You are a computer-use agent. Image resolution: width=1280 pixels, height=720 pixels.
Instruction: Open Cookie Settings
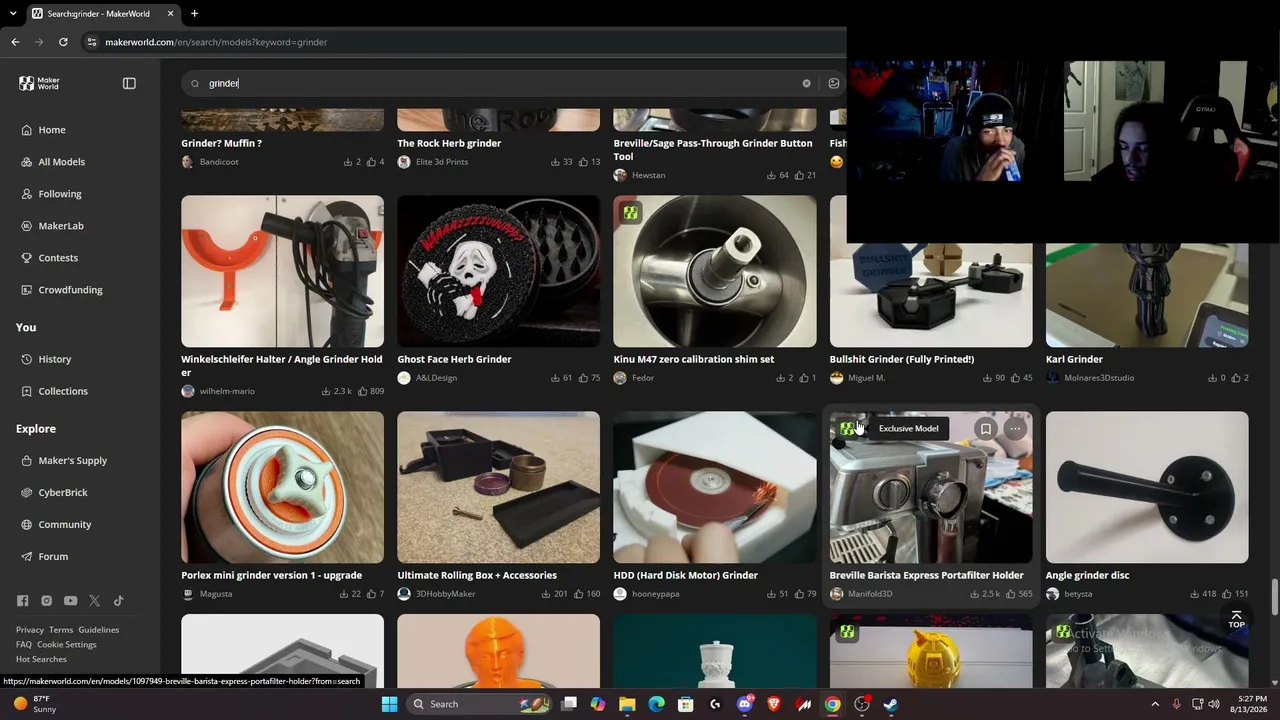(x=67, y=645)
